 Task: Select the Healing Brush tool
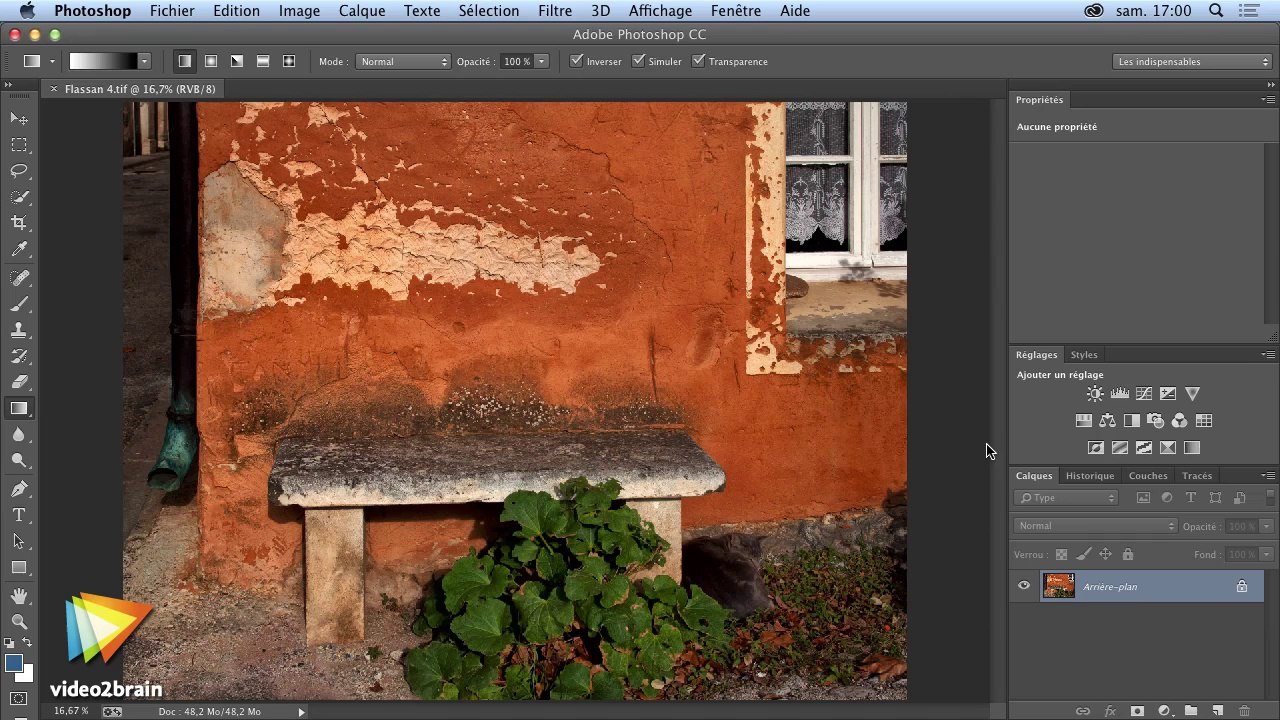point(19,277)
